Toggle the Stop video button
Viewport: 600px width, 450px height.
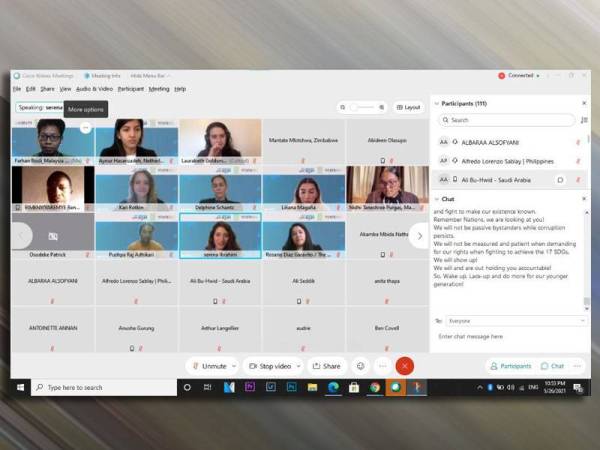click(270, 366)
